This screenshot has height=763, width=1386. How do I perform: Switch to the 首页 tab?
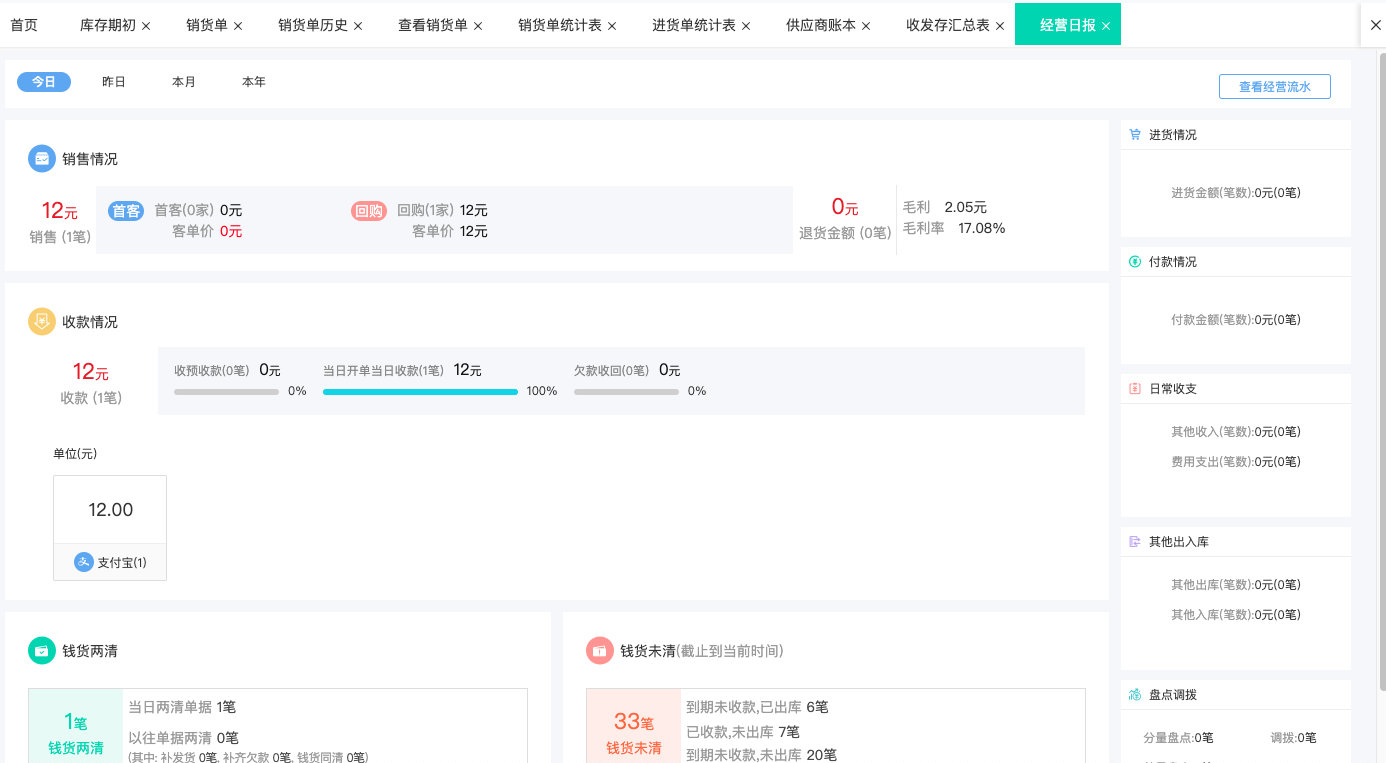click(x=23, y=24)
